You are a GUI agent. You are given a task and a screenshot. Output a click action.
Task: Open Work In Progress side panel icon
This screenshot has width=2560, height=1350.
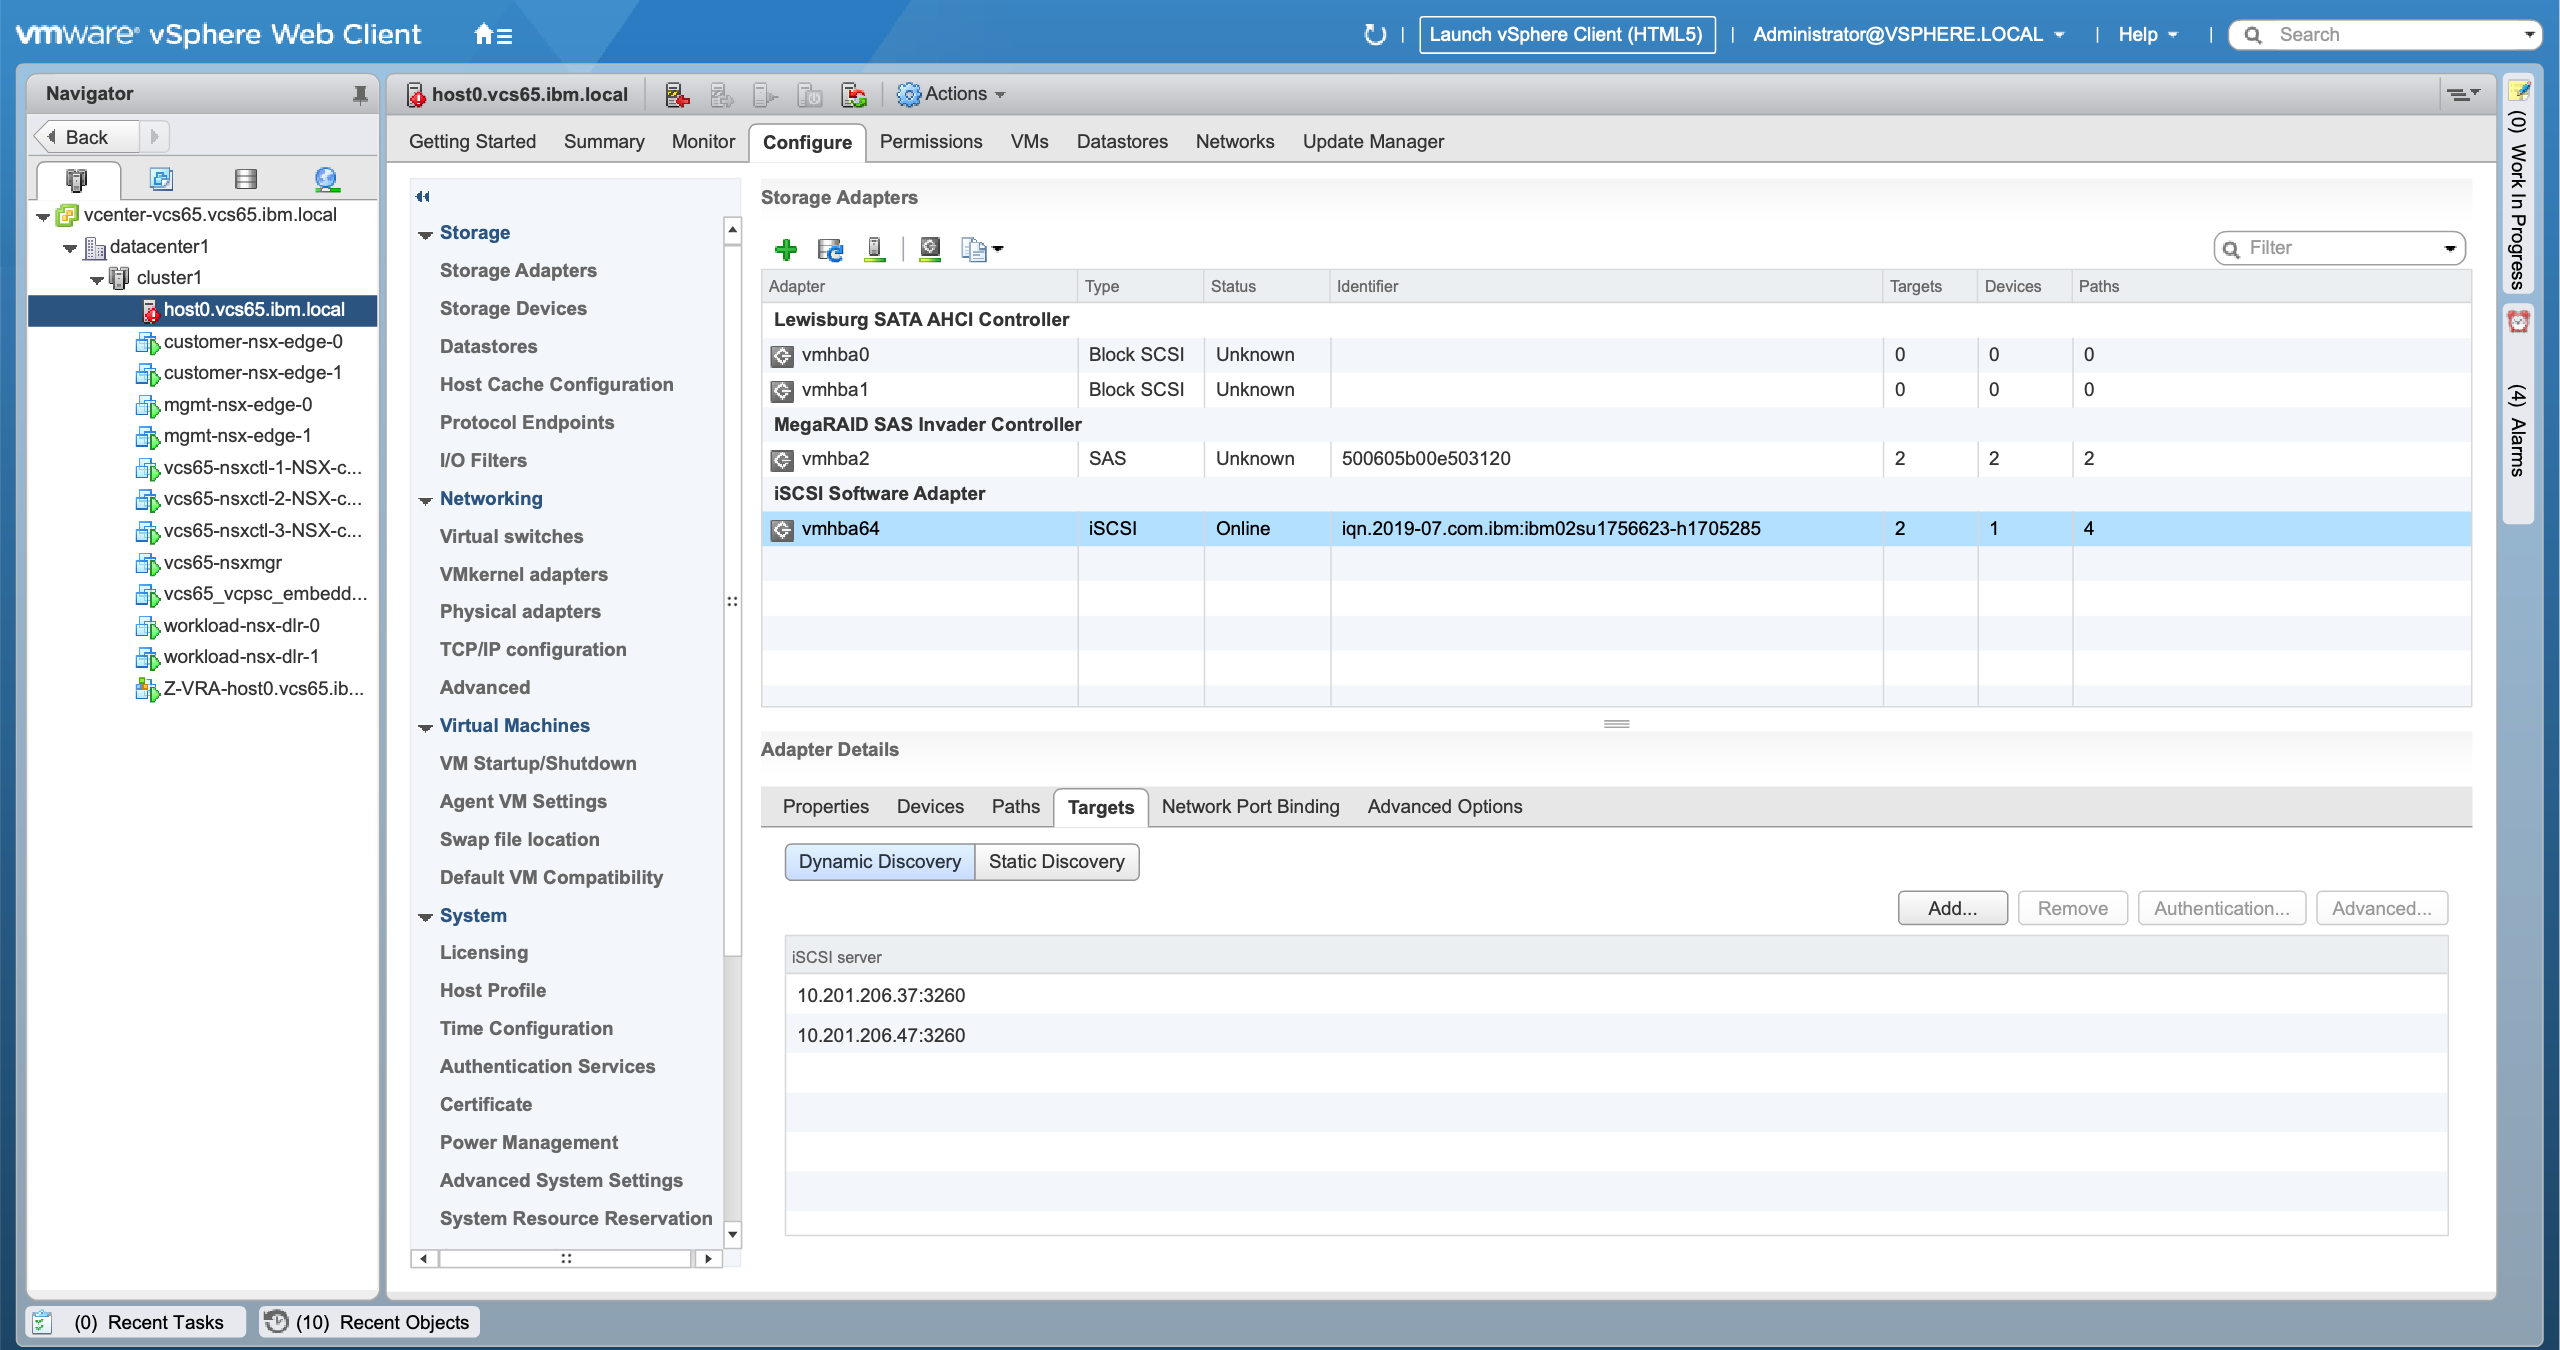[2519, 91]
